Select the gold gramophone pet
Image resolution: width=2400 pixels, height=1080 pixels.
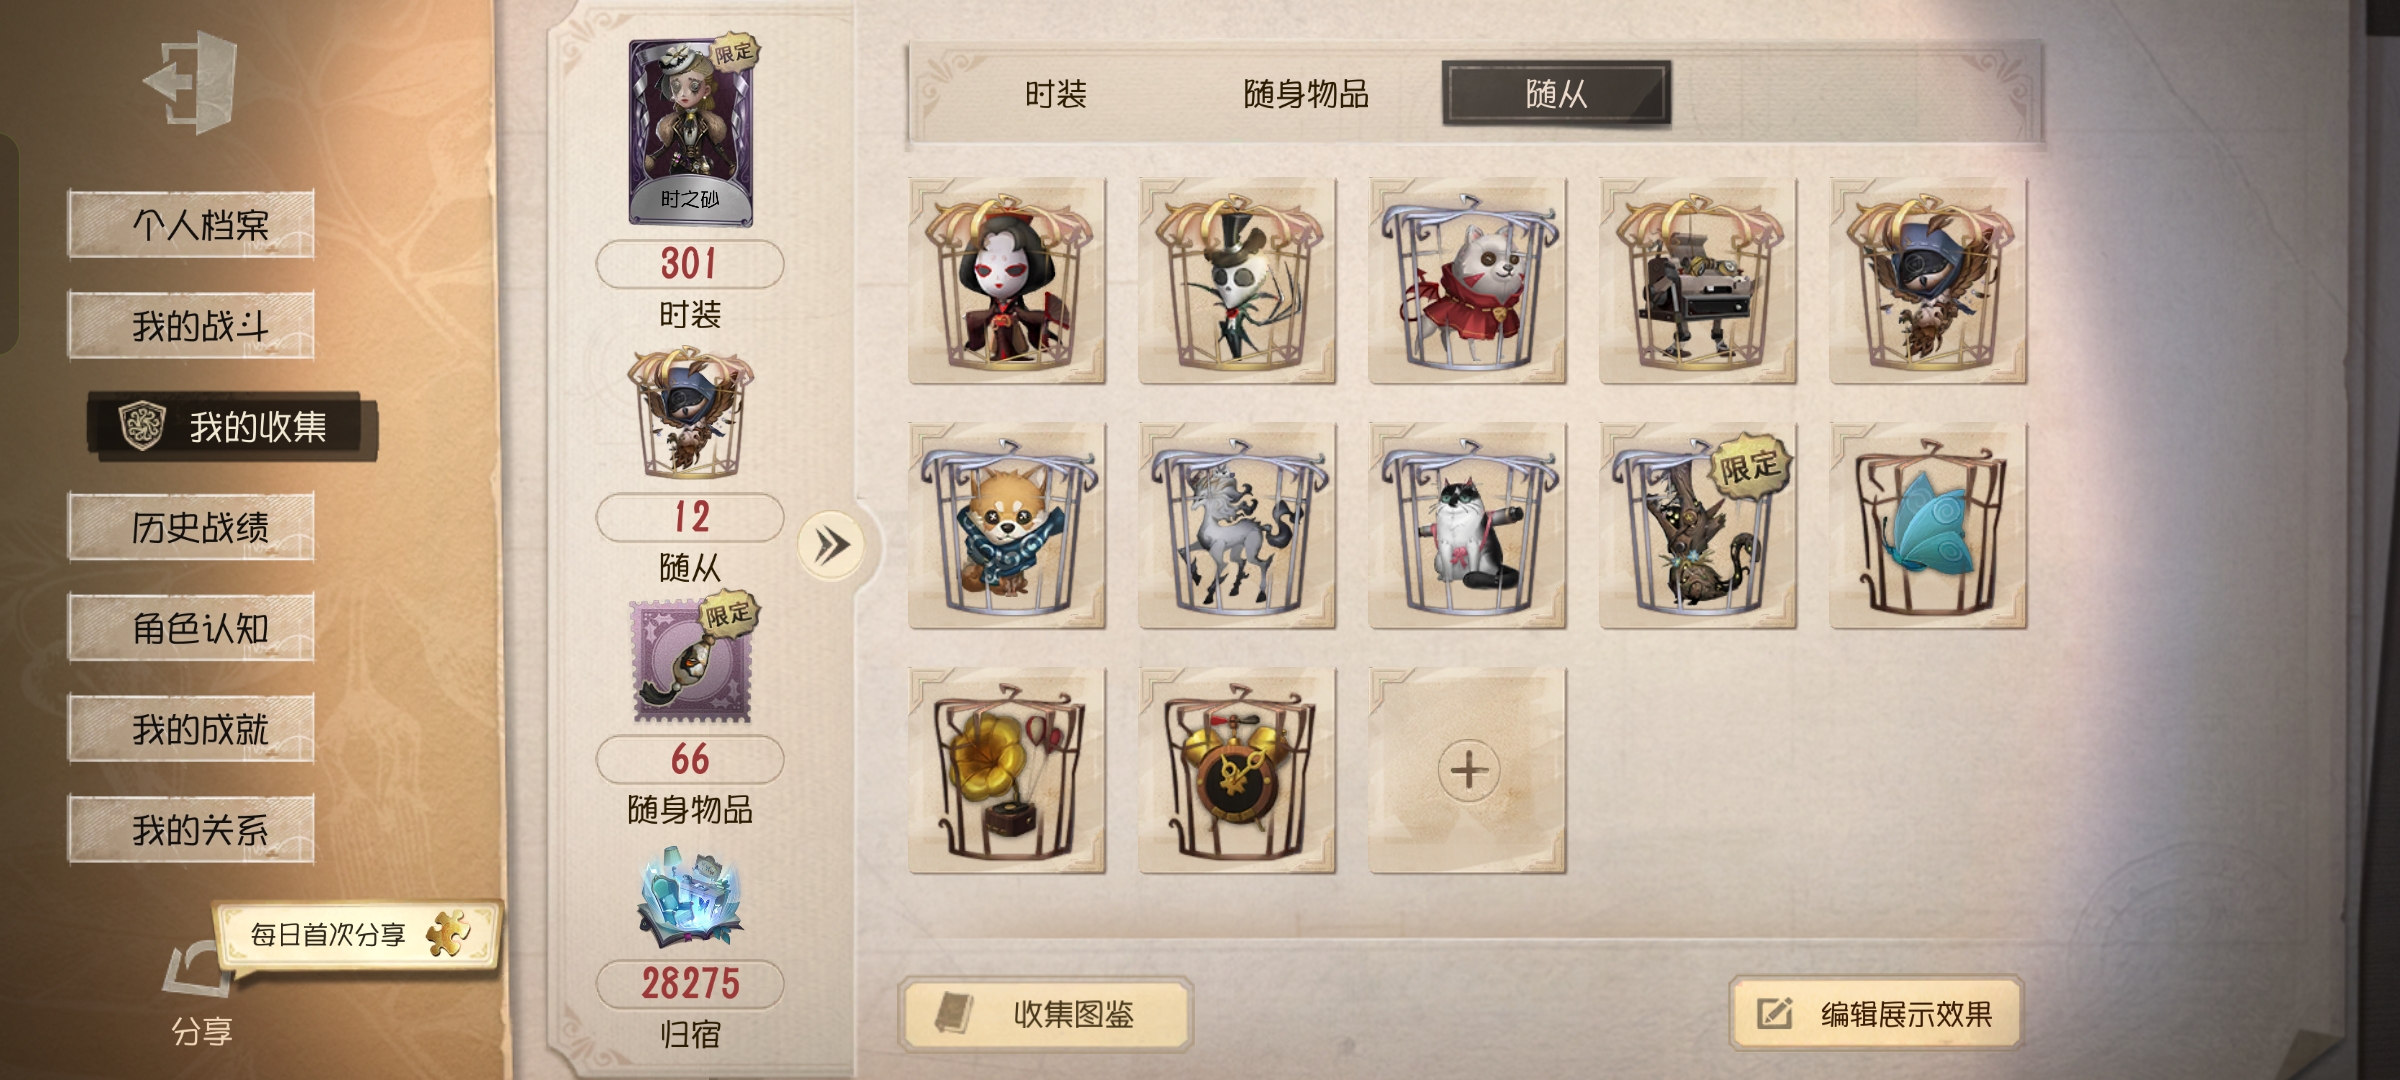coord(1007,770)
